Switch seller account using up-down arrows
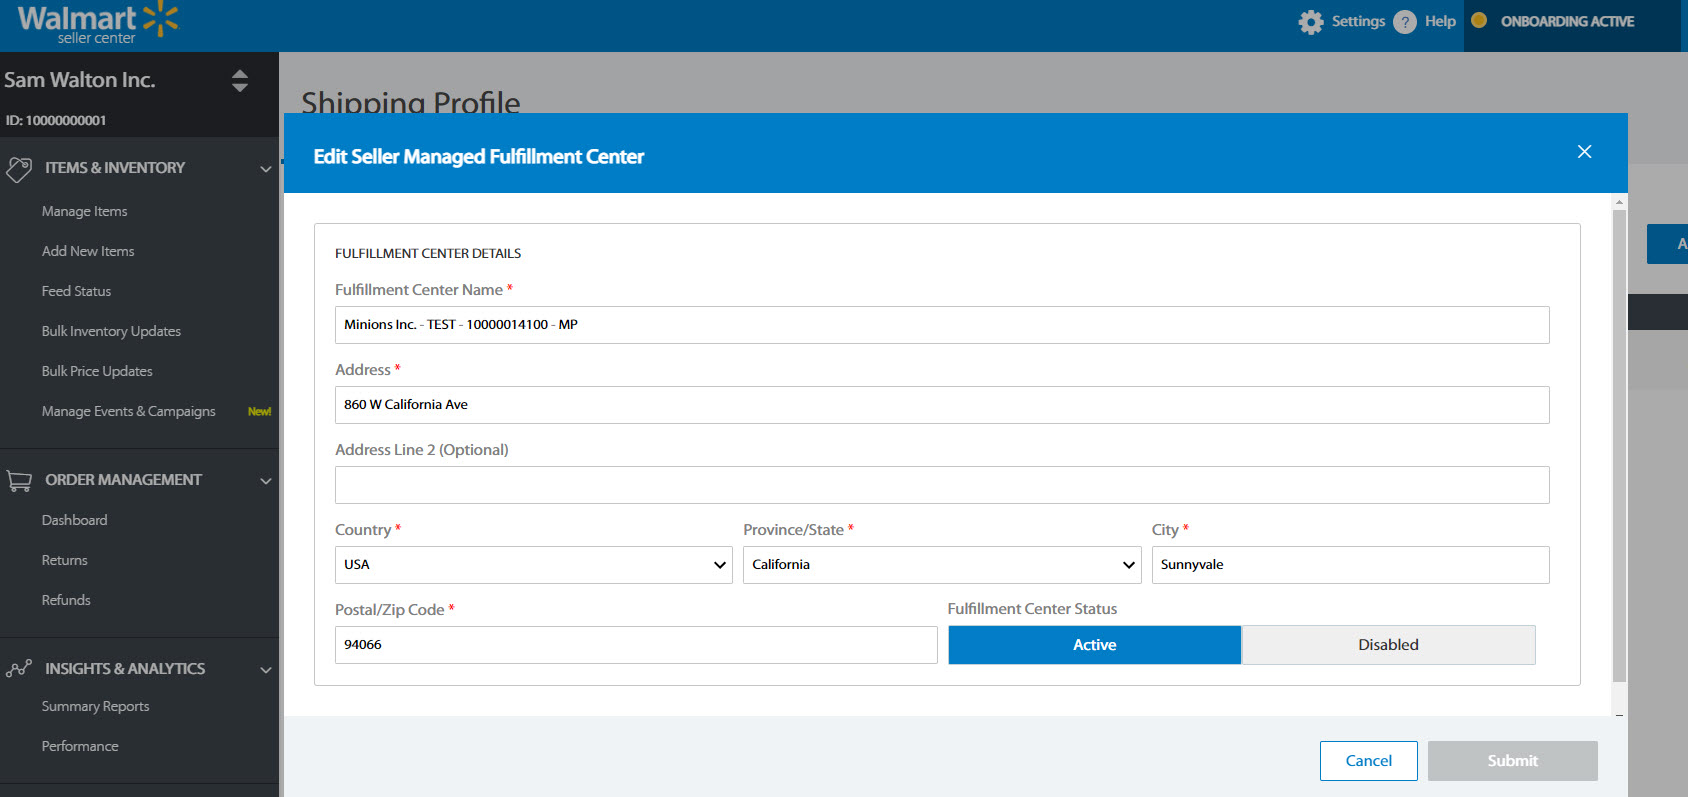This screenshot has width=1688, height=797. (x=240, y=81)
